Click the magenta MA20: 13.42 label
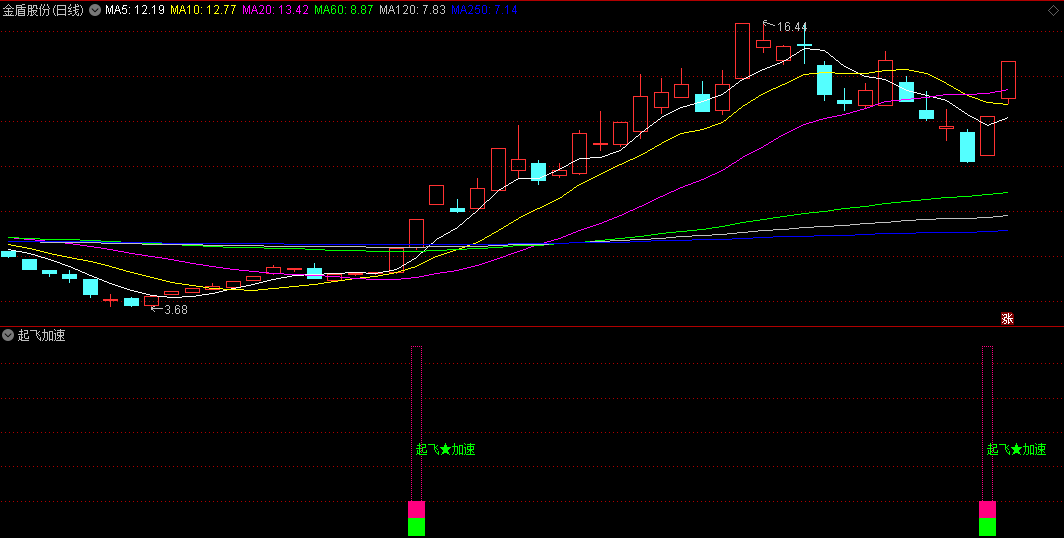The height and width of the screenshot is (538, 1064). click(275, 10)
